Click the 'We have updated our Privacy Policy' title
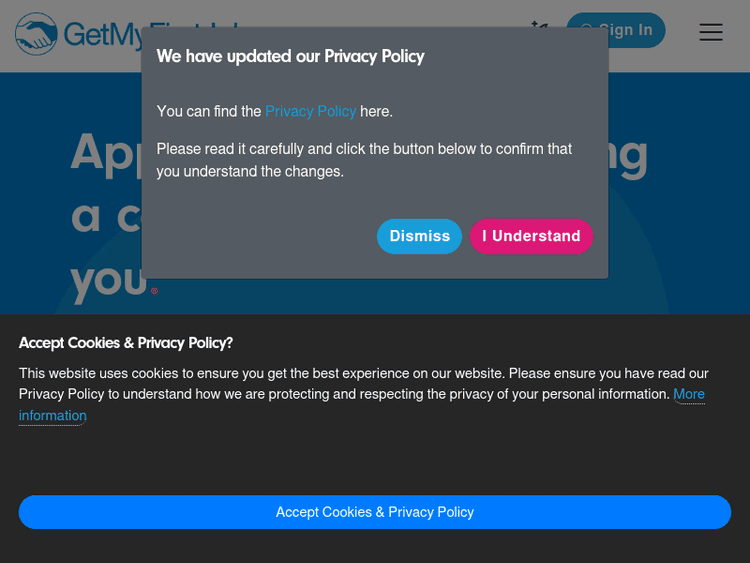This screenshot has width=750, height=563. 290,56
